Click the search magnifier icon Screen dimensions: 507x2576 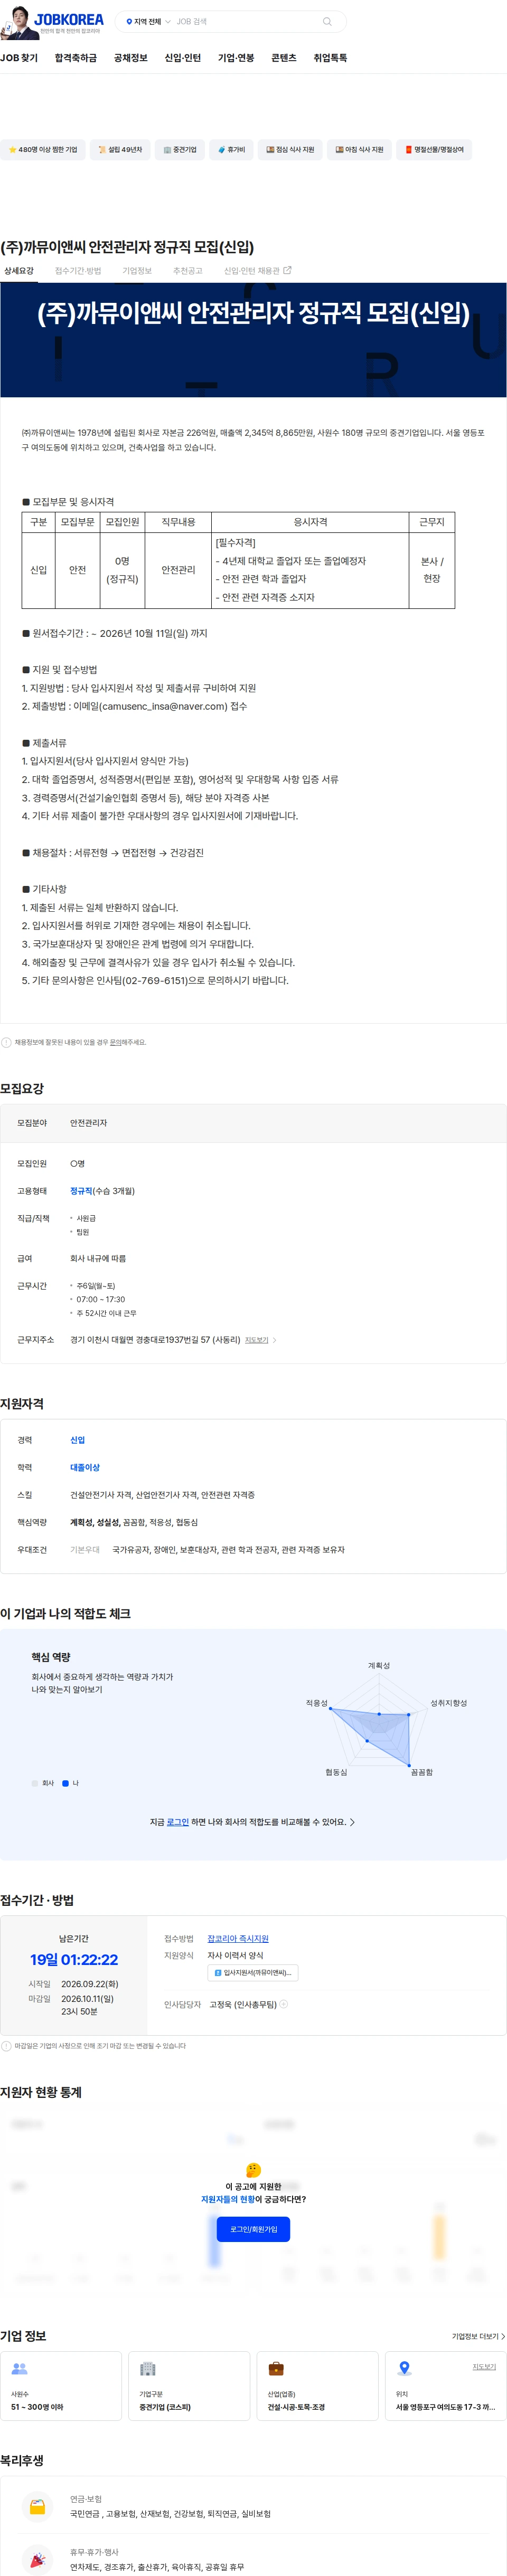(x=327, y=21)
